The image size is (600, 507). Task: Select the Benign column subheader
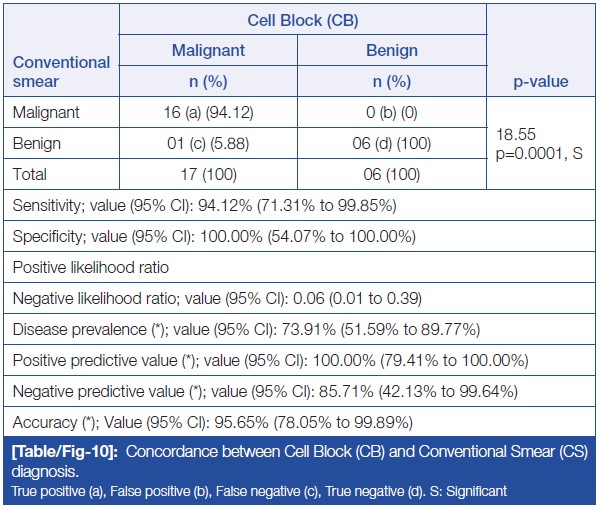[393, 50]
